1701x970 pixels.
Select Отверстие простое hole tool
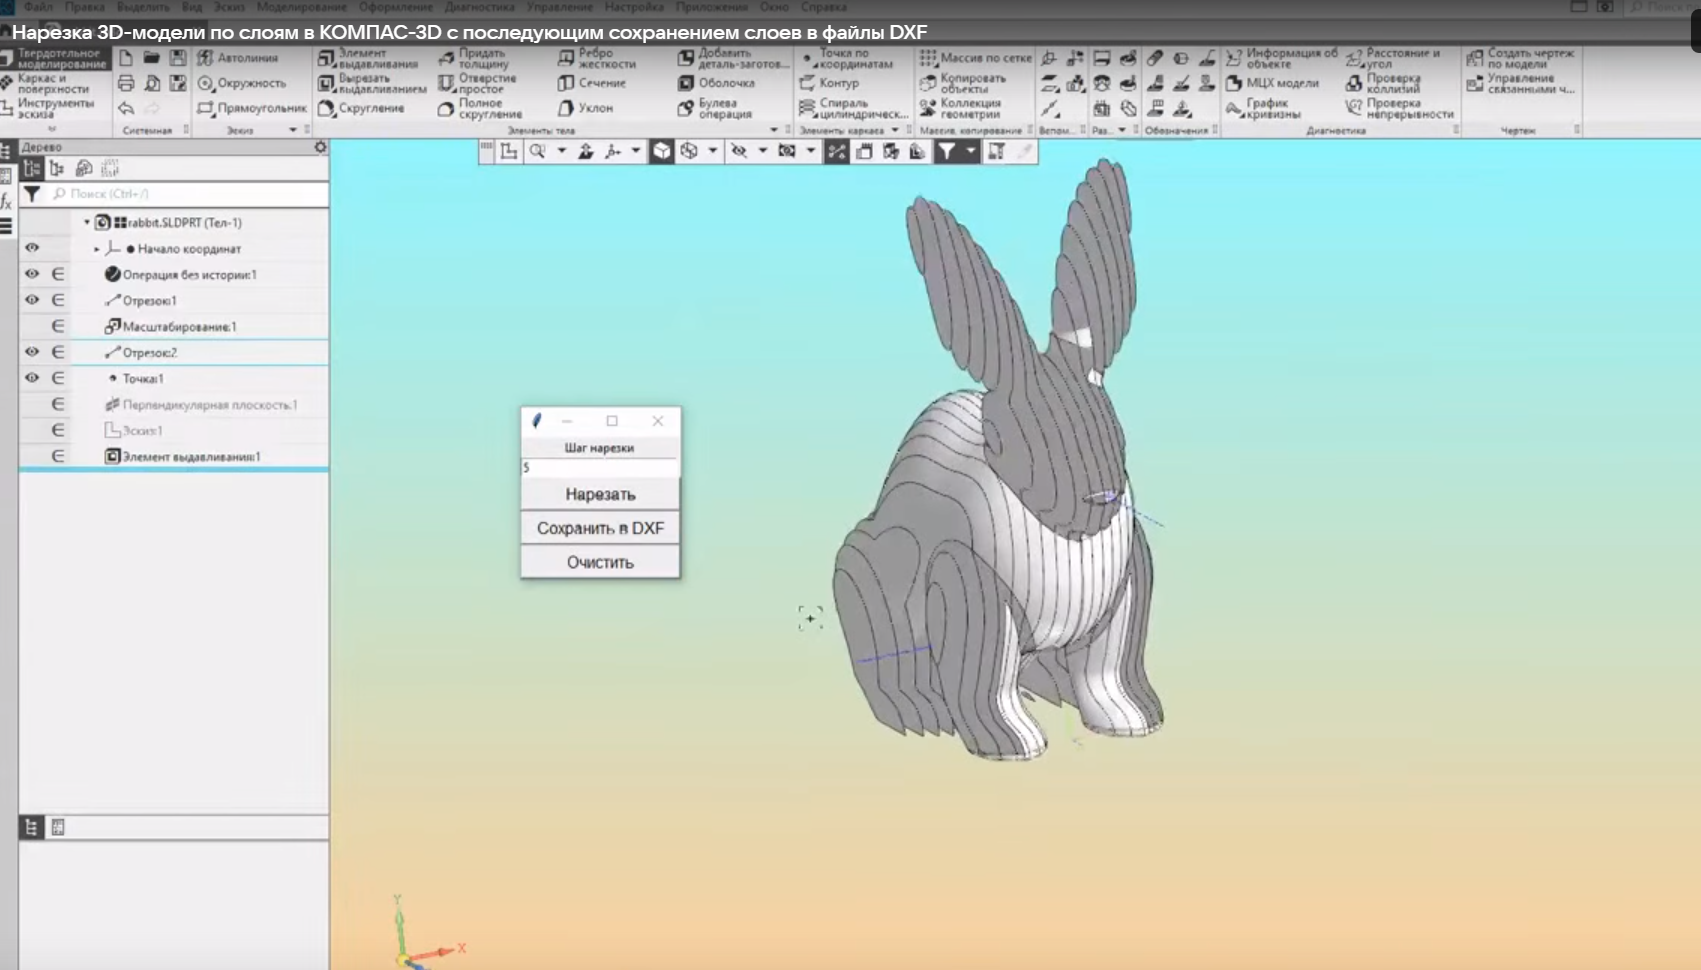(477, 84)
